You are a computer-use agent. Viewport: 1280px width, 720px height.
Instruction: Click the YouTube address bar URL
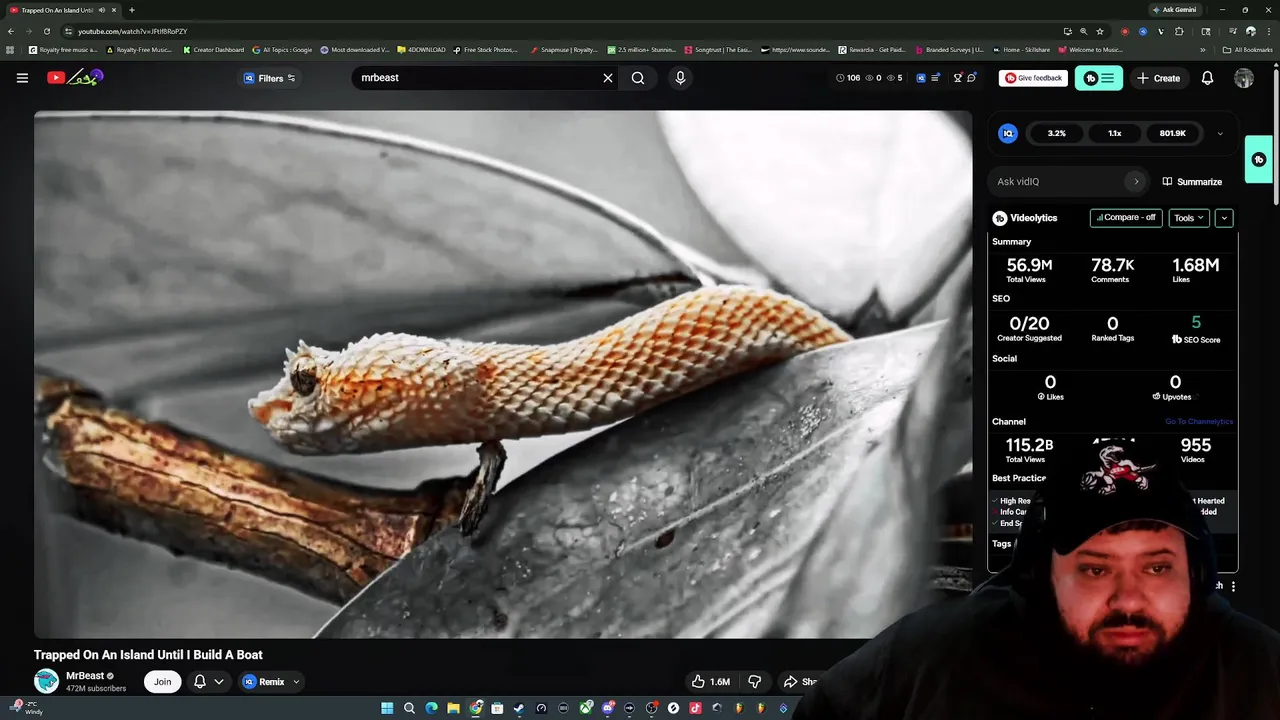(x=133, y=31)
